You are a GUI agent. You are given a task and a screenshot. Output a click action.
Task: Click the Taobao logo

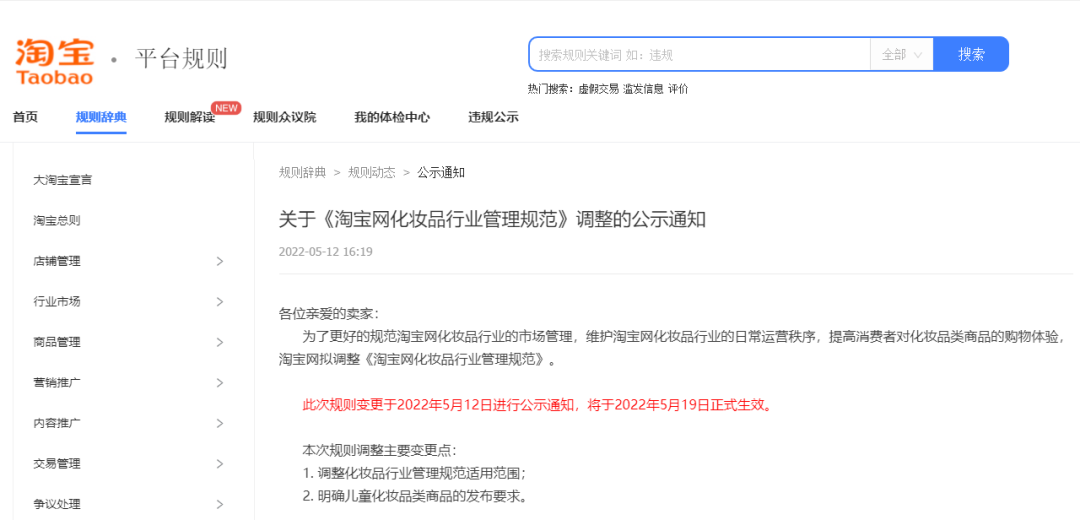coord(54,61)
